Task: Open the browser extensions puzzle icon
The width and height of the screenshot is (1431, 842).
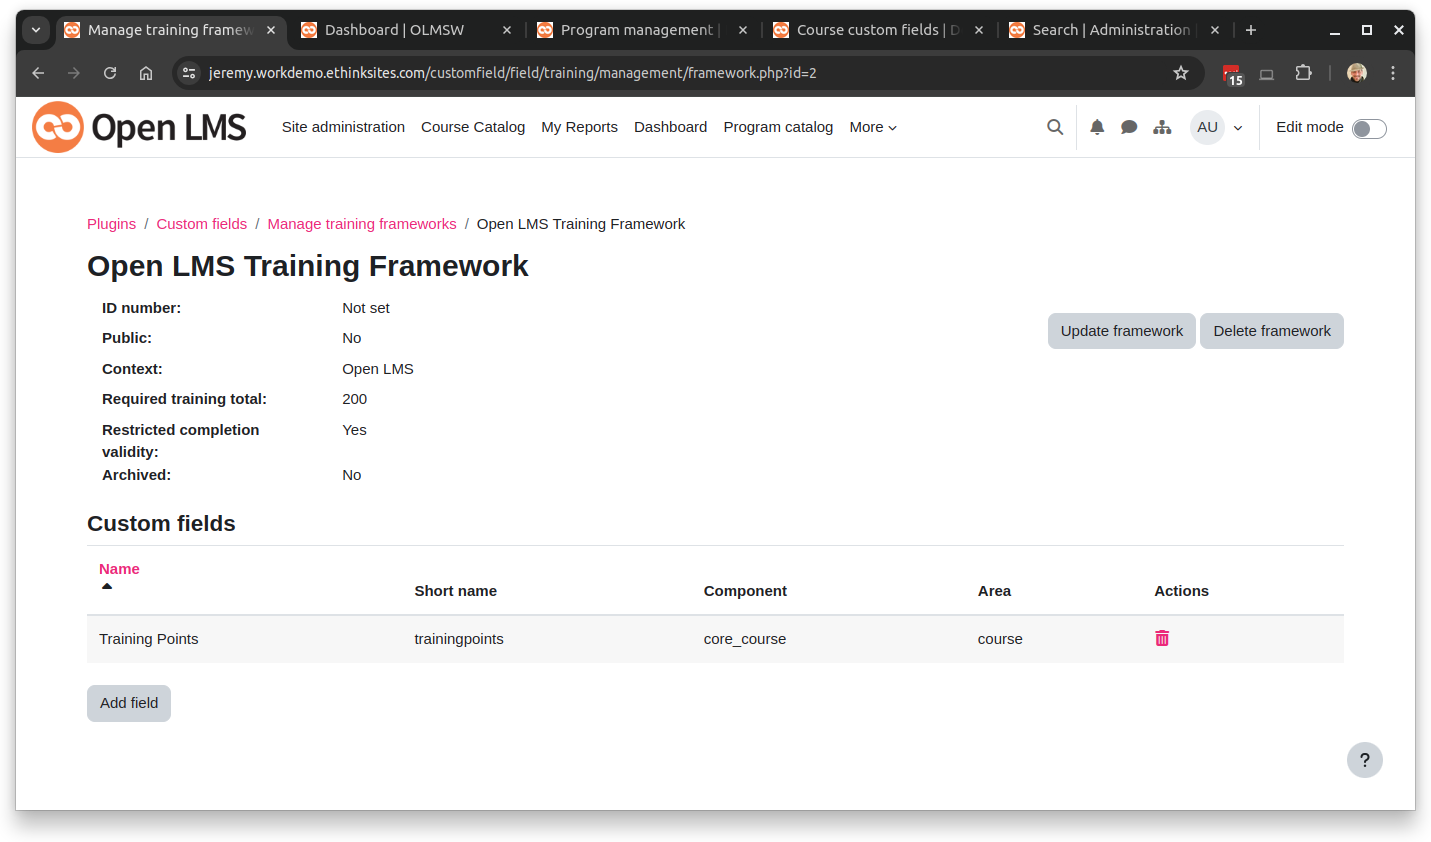Action: tap(1303, 73)
